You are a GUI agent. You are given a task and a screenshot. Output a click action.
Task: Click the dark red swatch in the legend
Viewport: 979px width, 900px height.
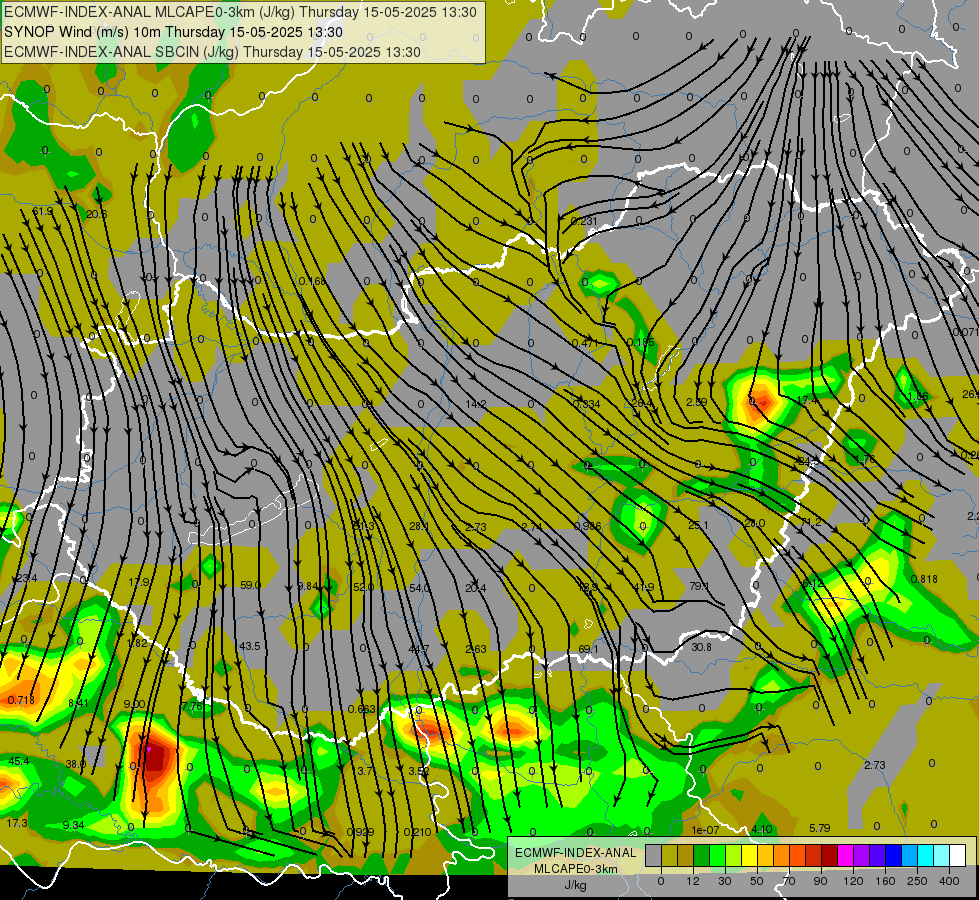pyautogui.click(x=829, y=855)
